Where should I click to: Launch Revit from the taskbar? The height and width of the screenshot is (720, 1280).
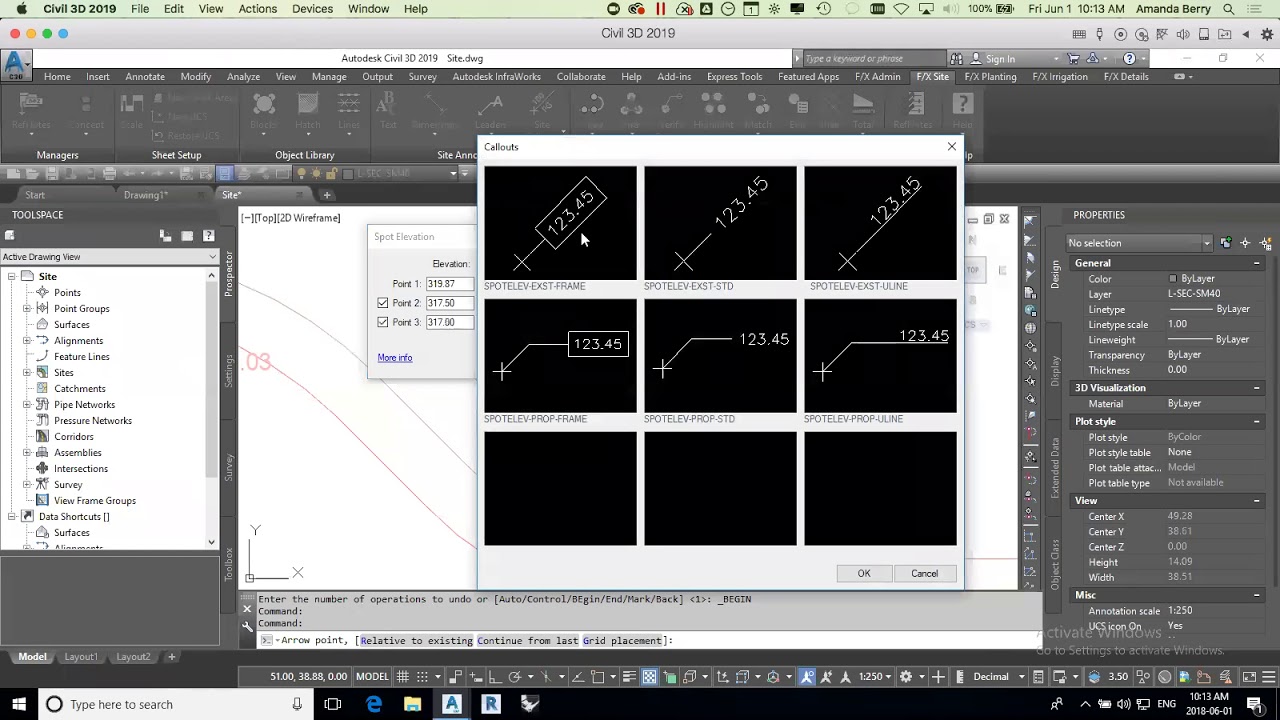(x=490, y=704)
